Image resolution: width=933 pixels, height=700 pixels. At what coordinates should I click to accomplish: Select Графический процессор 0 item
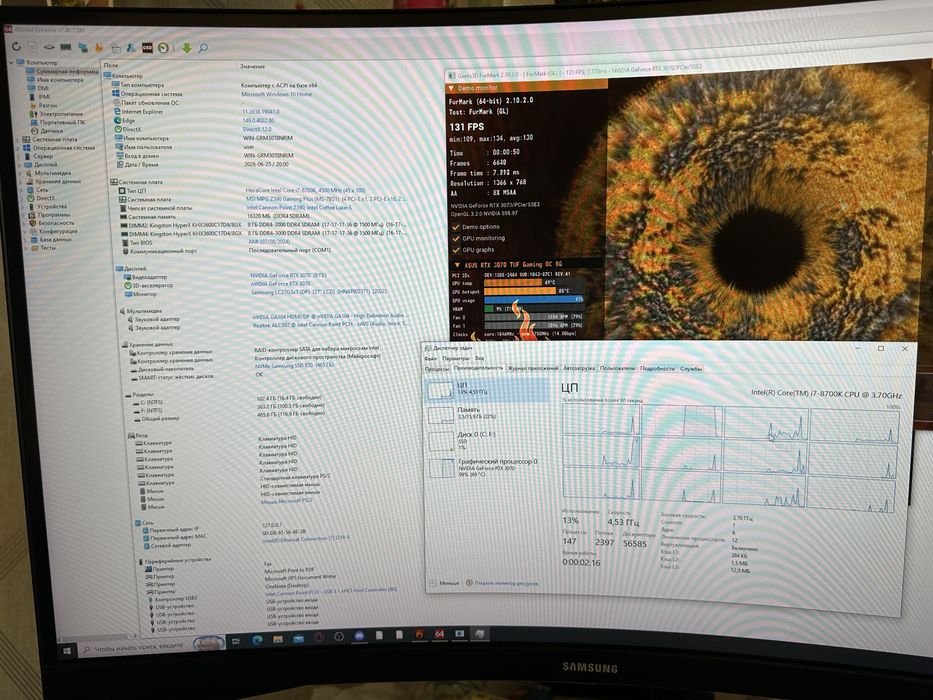[x=488, y=467]
